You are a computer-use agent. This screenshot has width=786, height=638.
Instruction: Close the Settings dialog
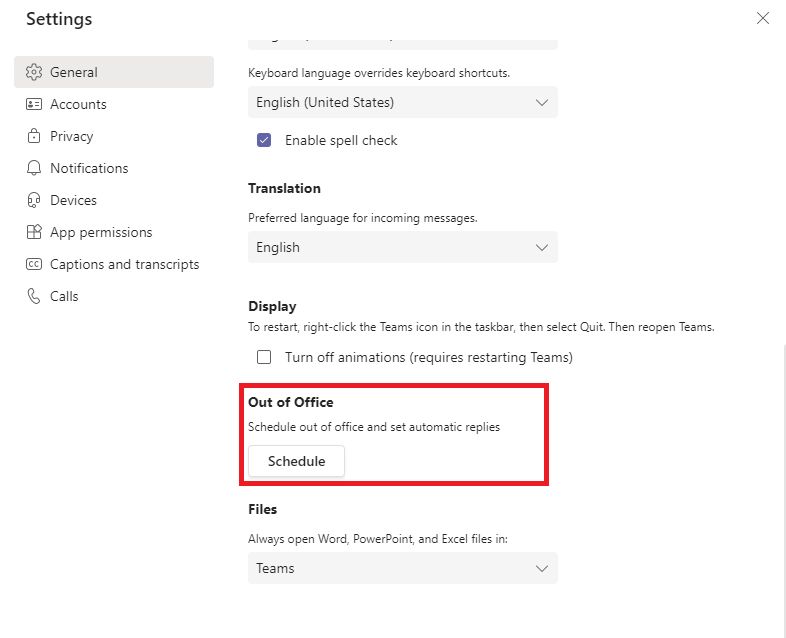[x=762, y=19]
